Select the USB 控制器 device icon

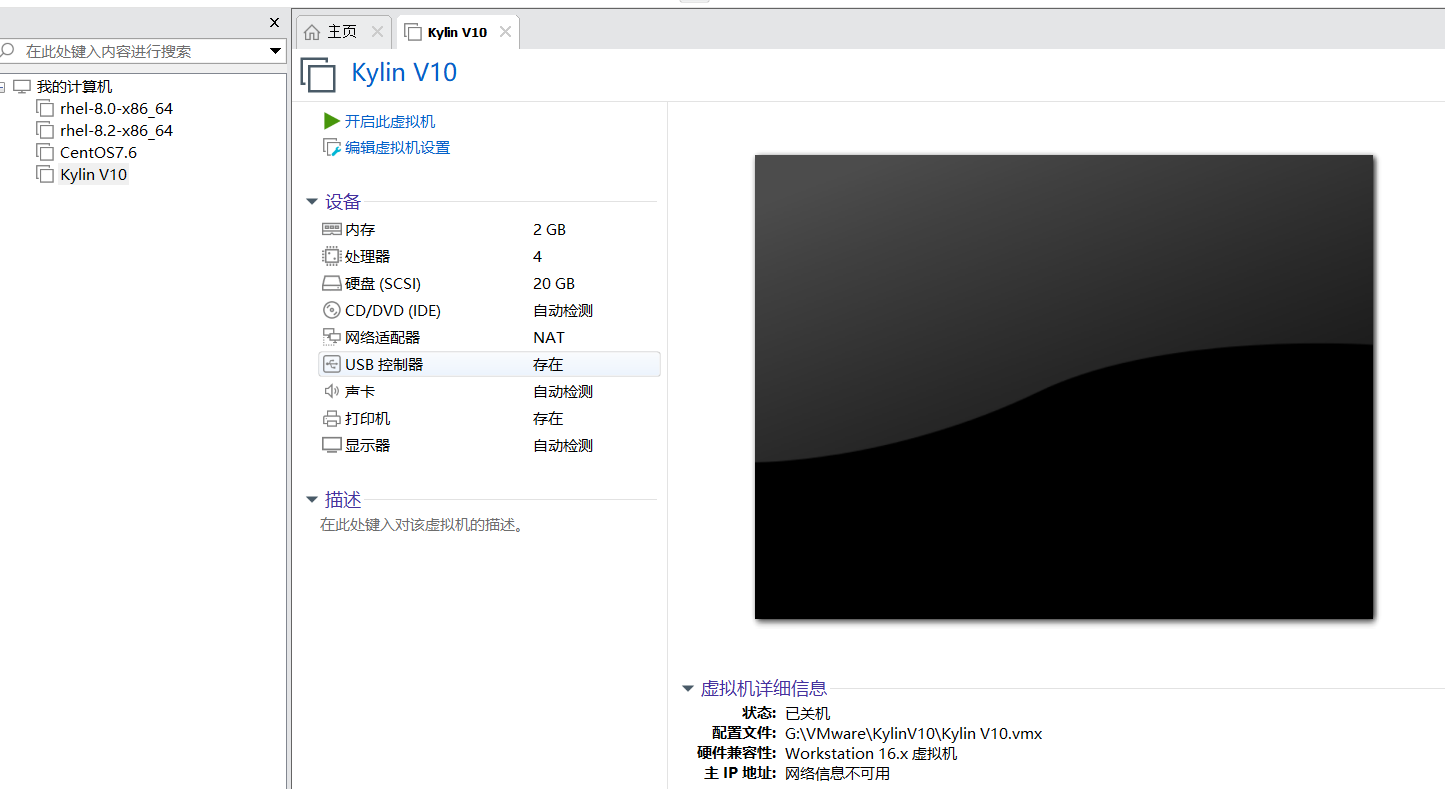coord(332,364)
